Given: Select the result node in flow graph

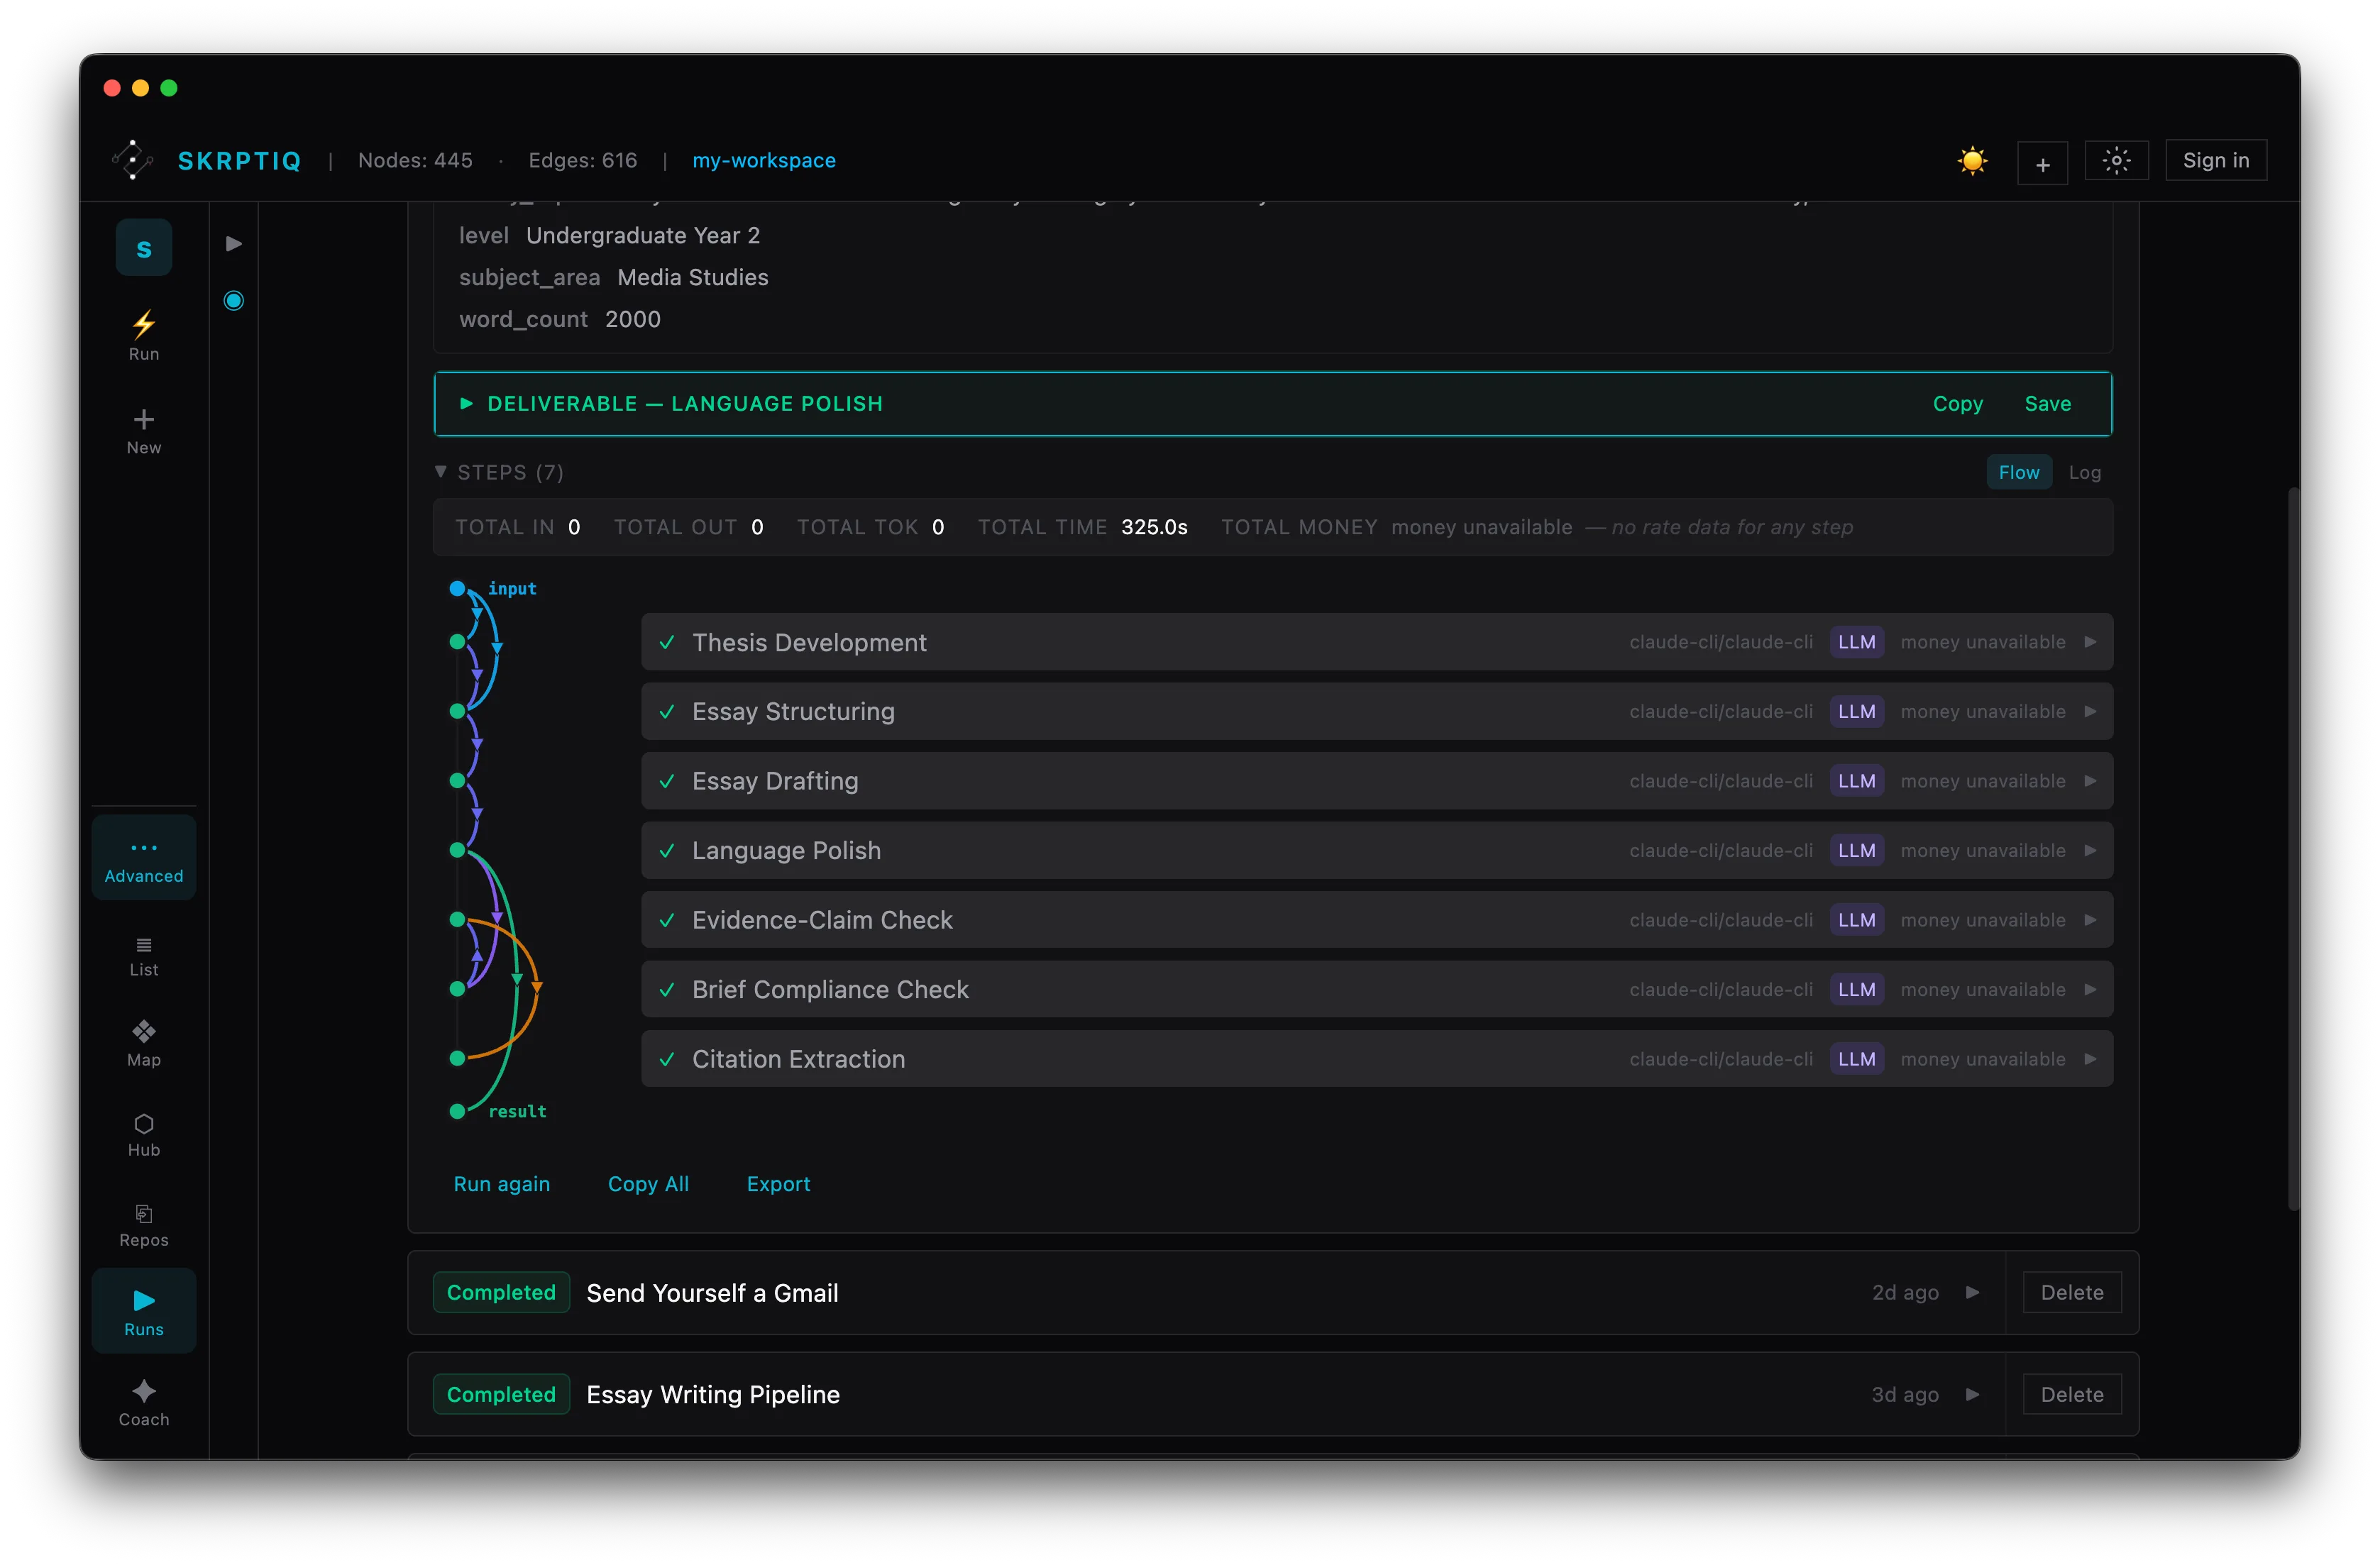Looking at the screenshot, I should click(457, 1111).
